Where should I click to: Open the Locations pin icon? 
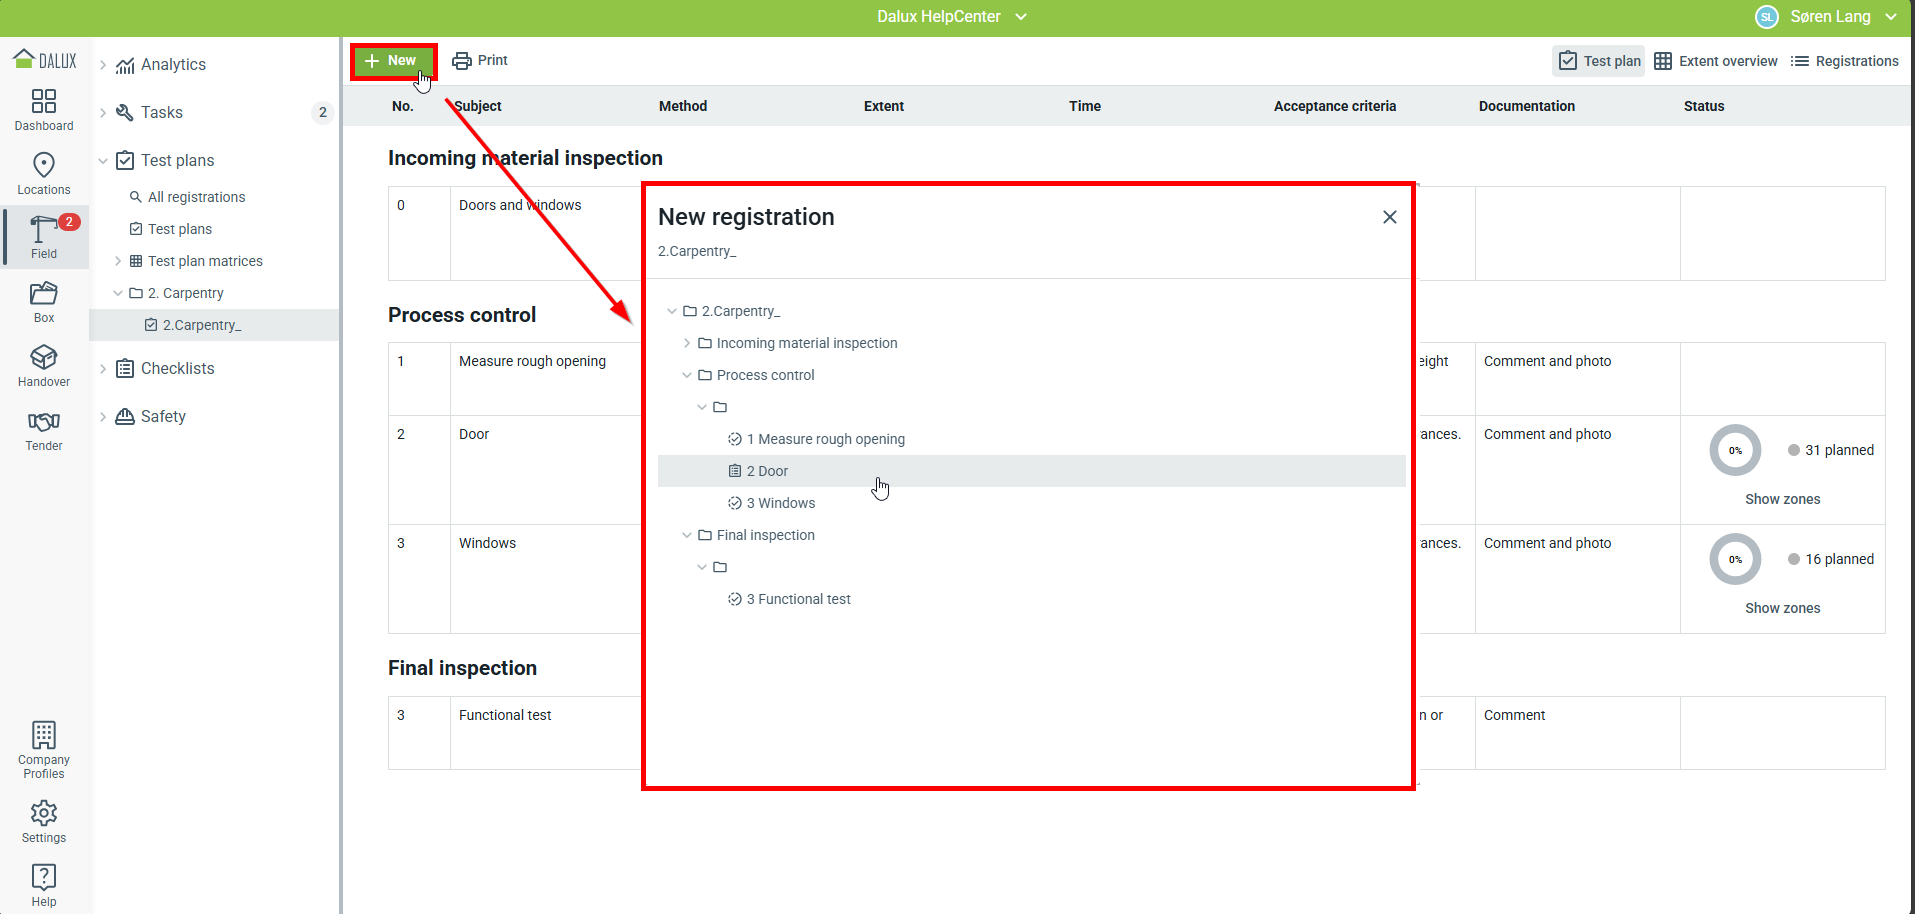coord(44,165)
